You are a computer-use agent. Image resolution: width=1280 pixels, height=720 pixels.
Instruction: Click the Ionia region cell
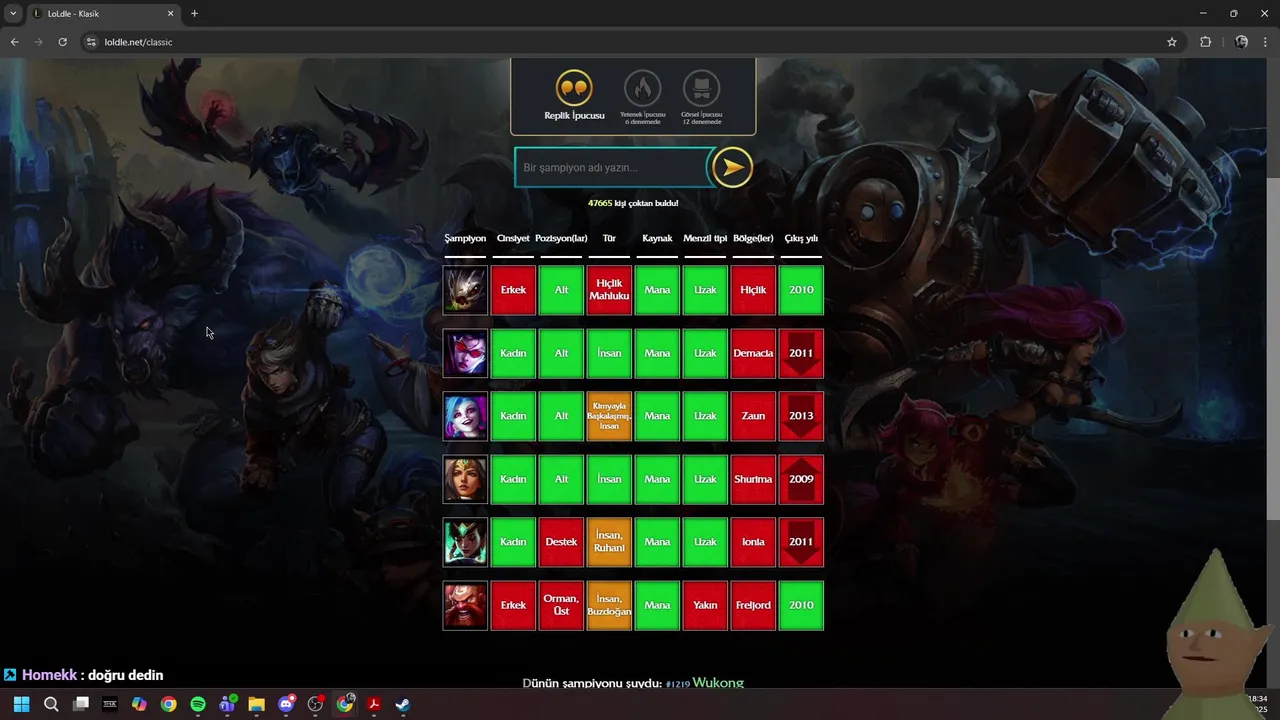753,542
